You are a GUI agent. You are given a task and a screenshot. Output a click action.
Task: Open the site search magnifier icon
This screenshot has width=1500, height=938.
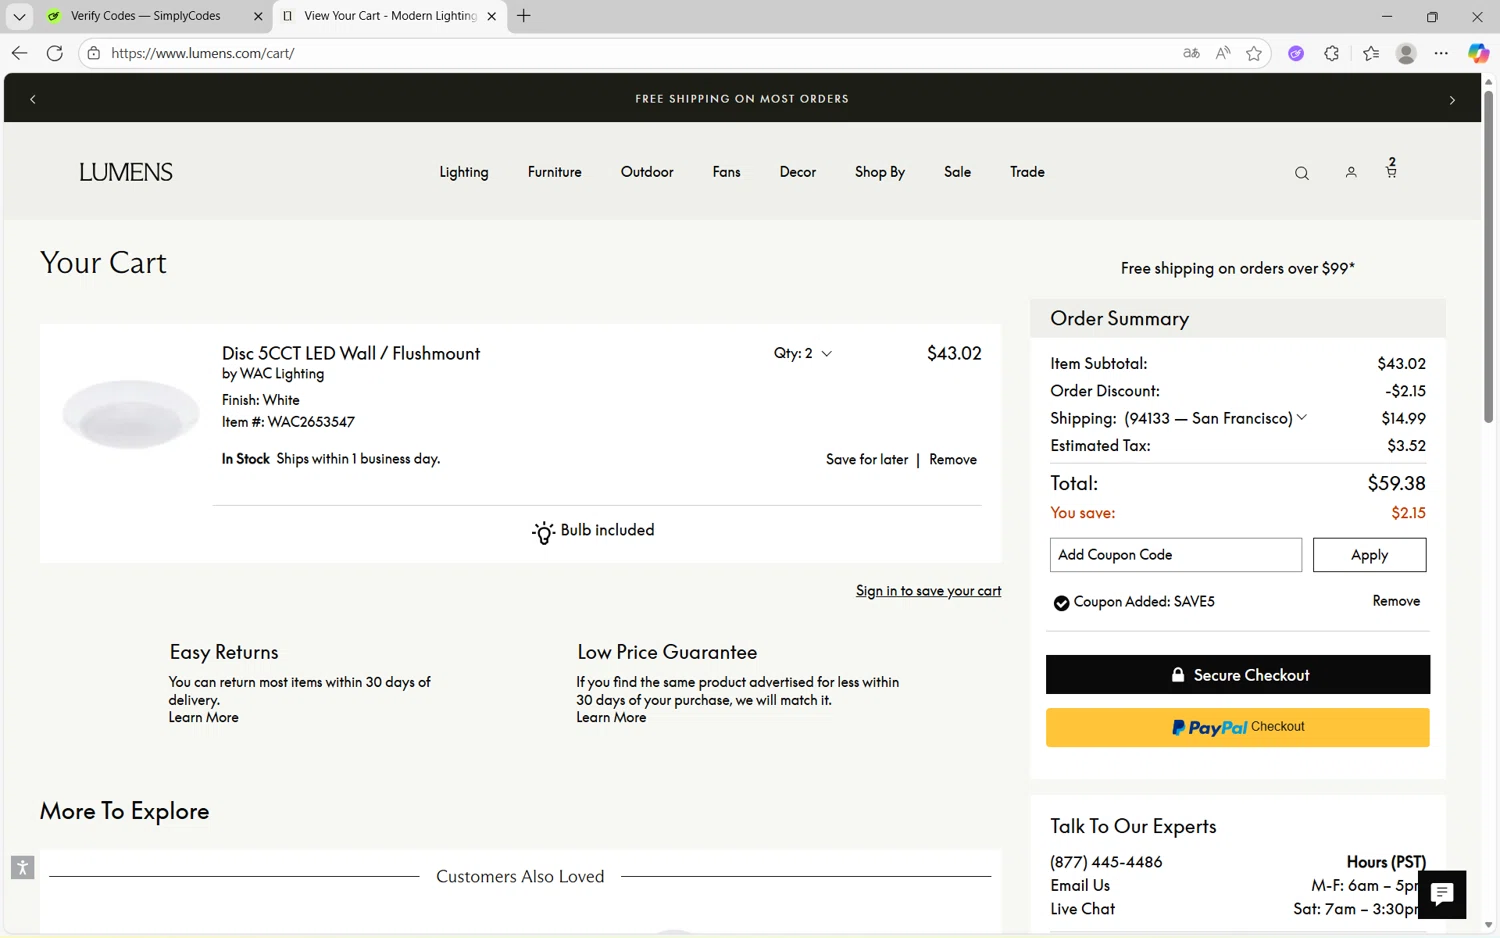[x=1301, y=173]
